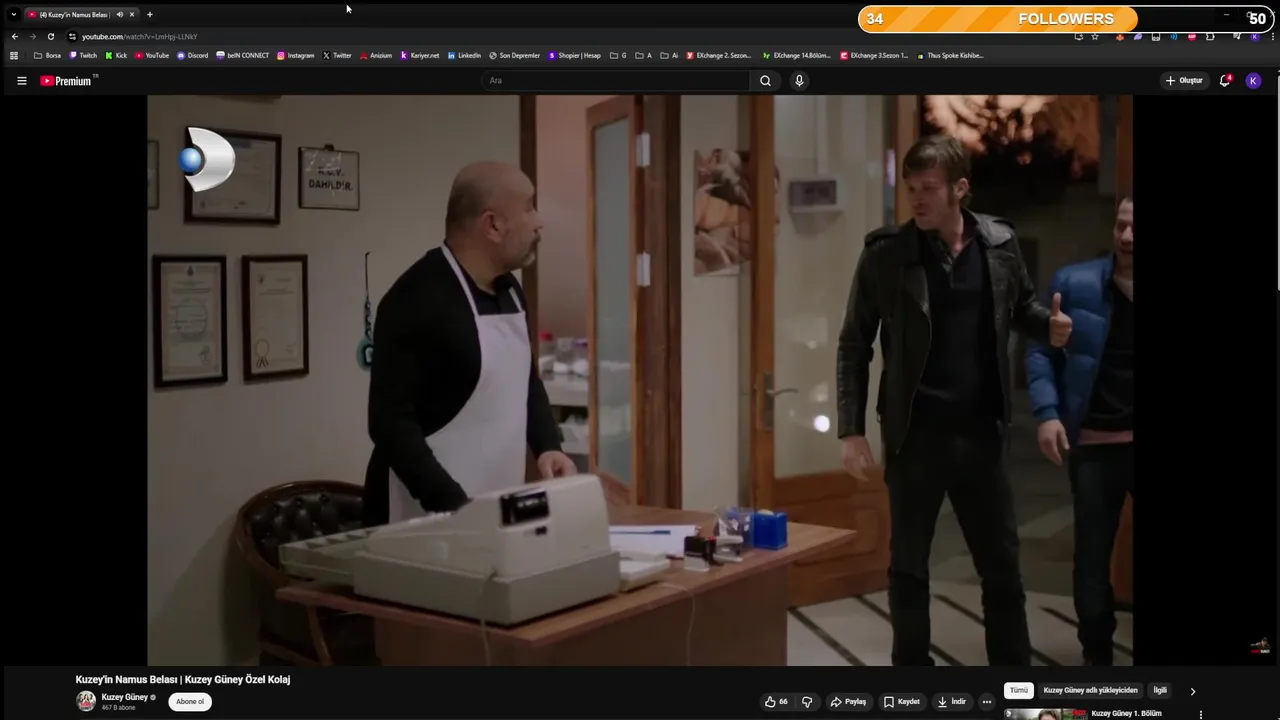Select the Tümü filter chip

1018,691
